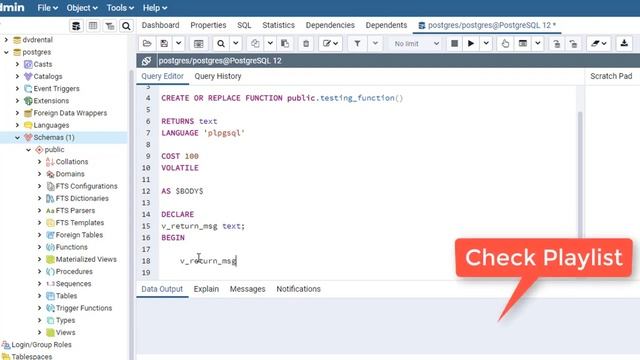Open the File menu
The width and height of the screenshot is (640, 360).
click(x=47, y=8)
